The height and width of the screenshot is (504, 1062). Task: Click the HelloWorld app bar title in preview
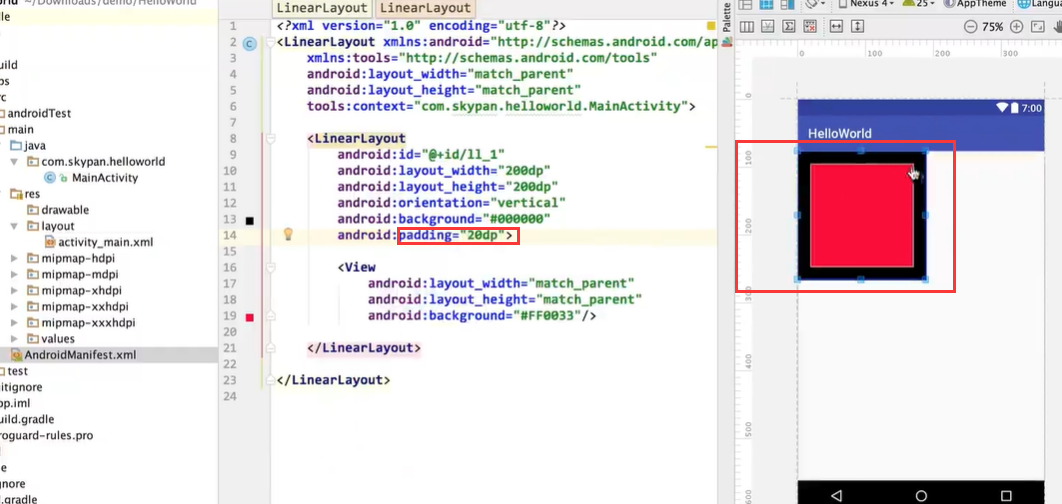click(840, 133)
